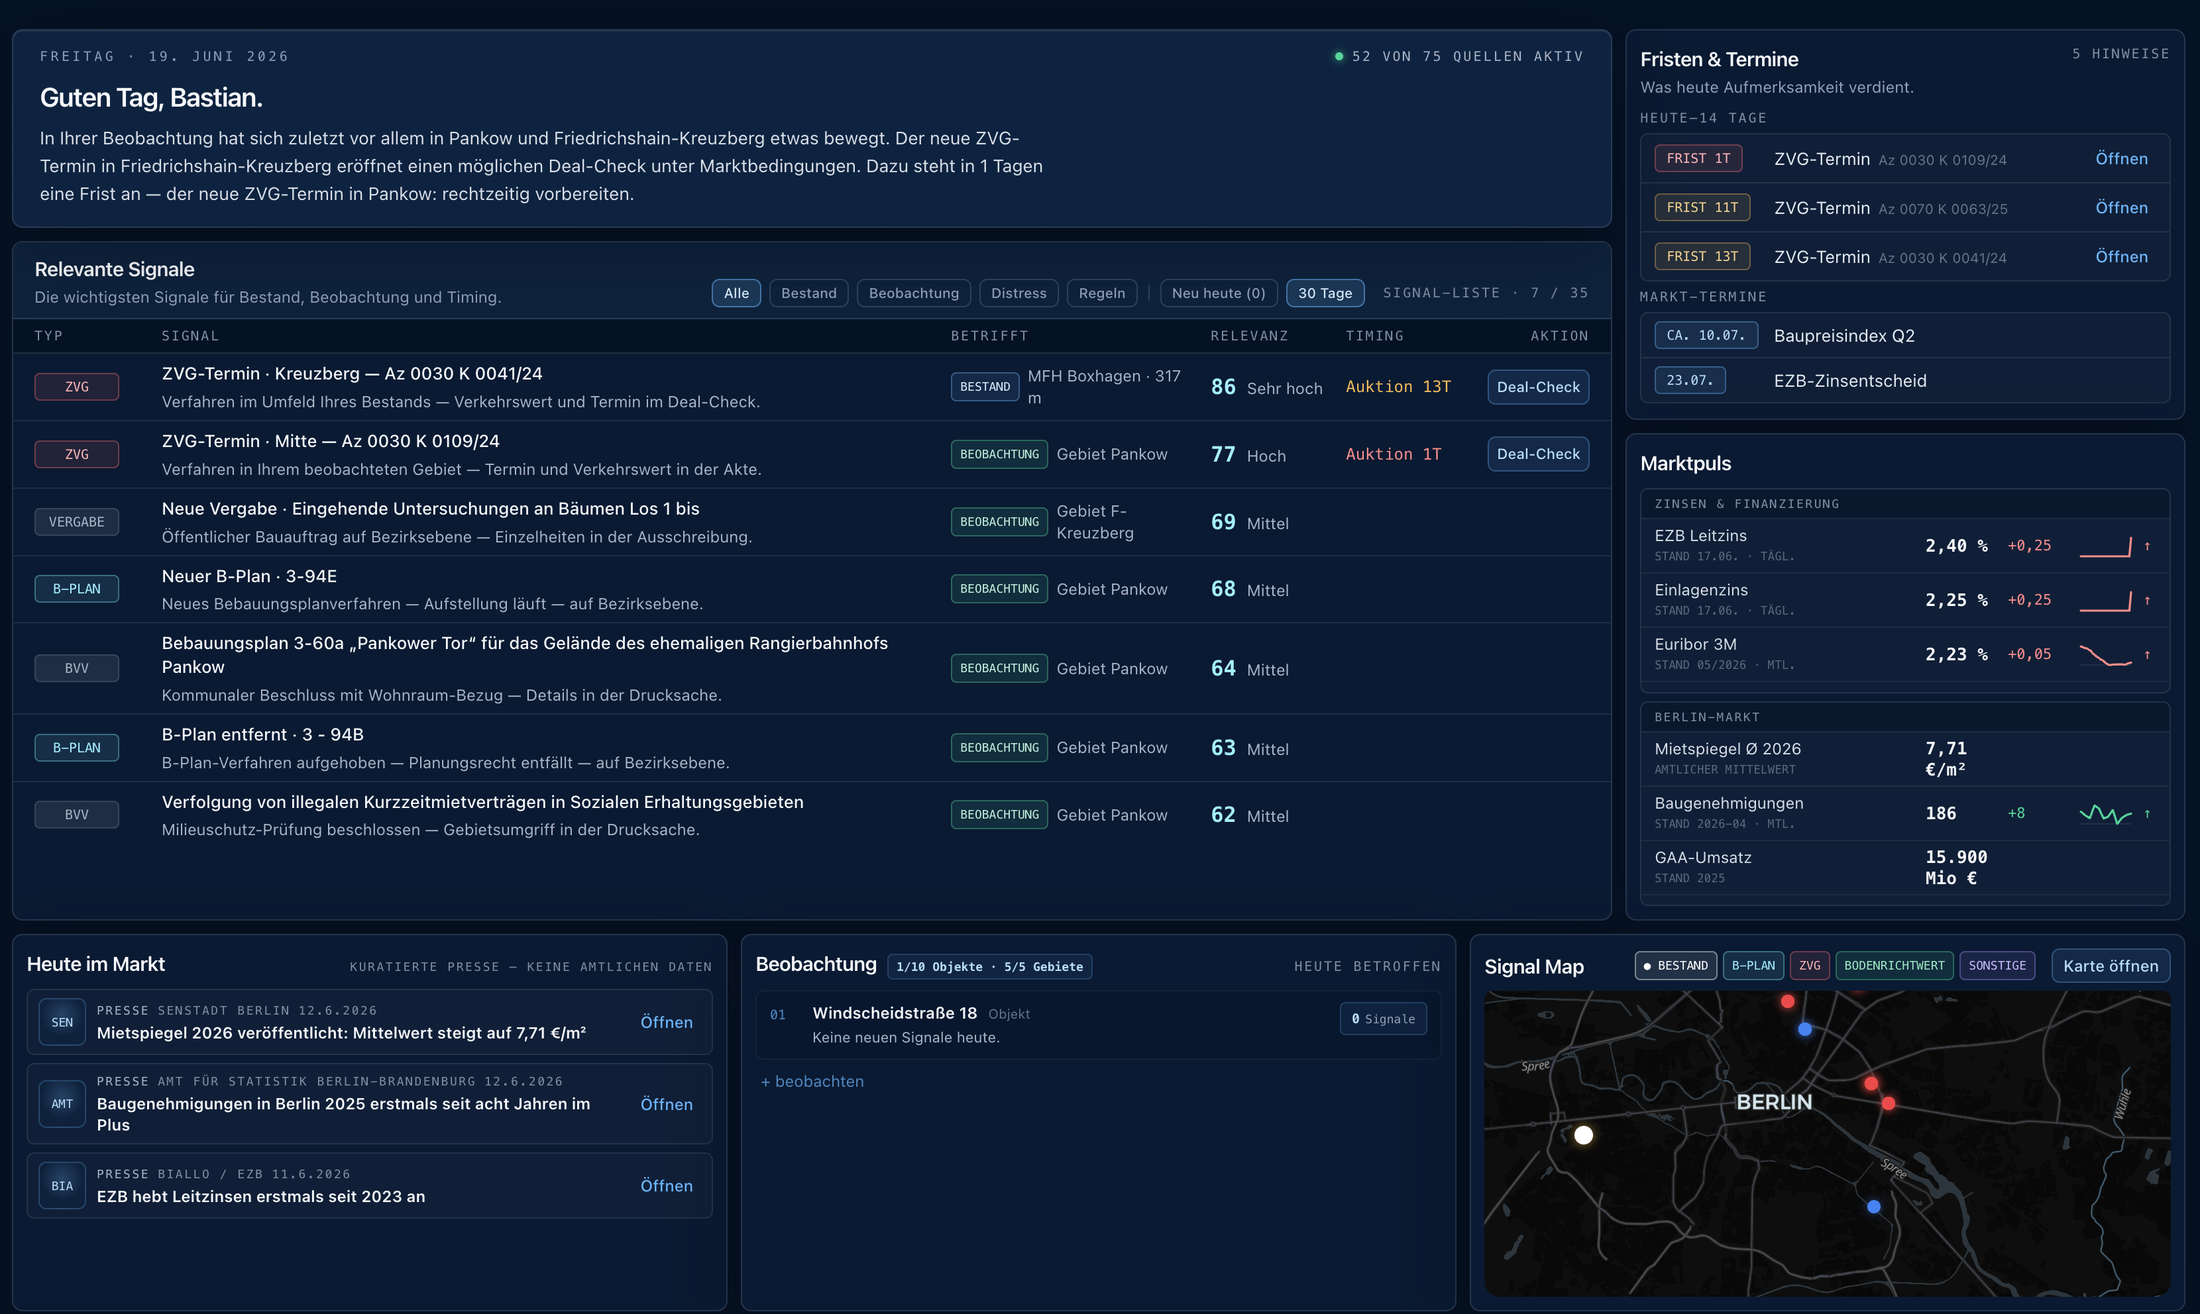
Task: Click the Mietspiegel Ø 2026 row
Action: [x=1905, y=759]
